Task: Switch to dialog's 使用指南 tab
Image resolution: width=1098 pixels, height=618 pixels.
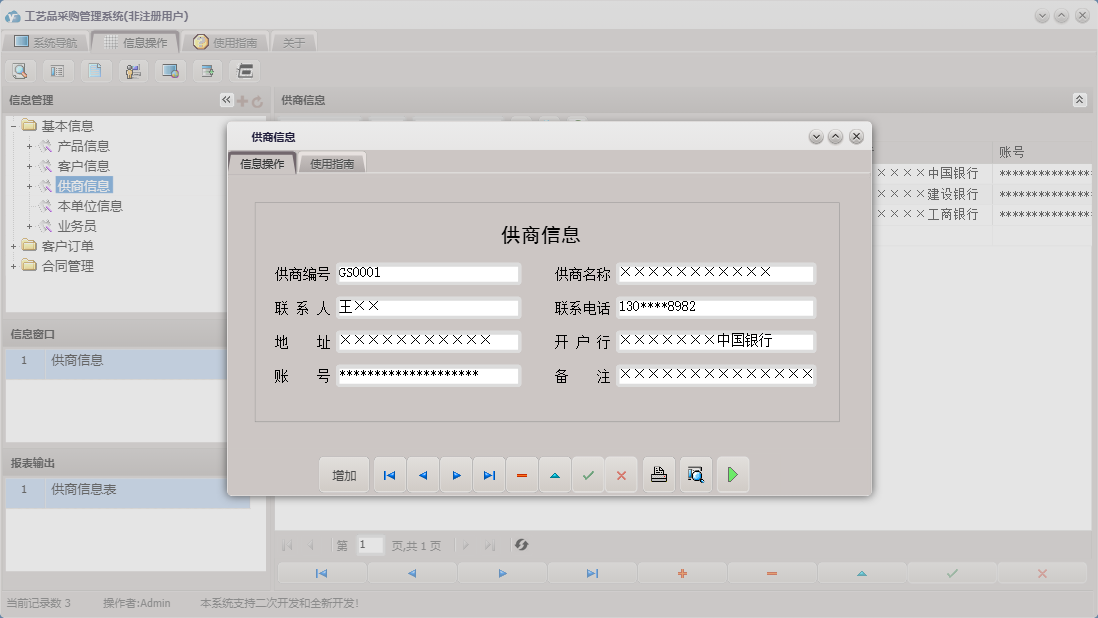Action: (x=332, y=164)
